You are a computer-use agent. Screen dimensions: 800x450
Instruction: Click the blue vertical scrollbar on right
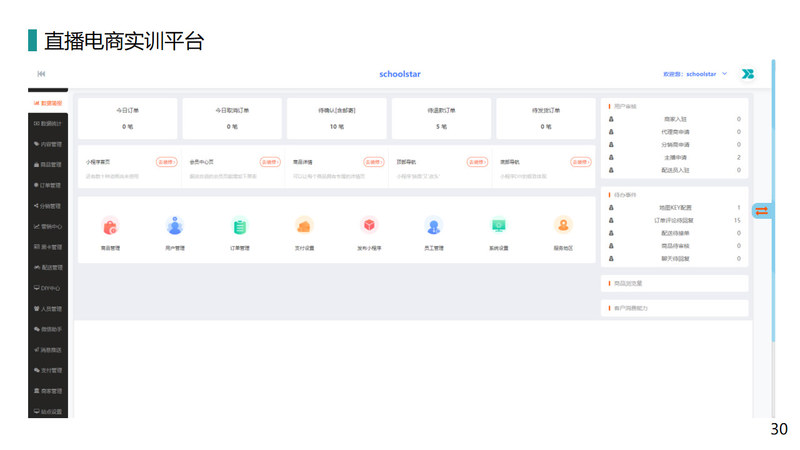point(773,201)
